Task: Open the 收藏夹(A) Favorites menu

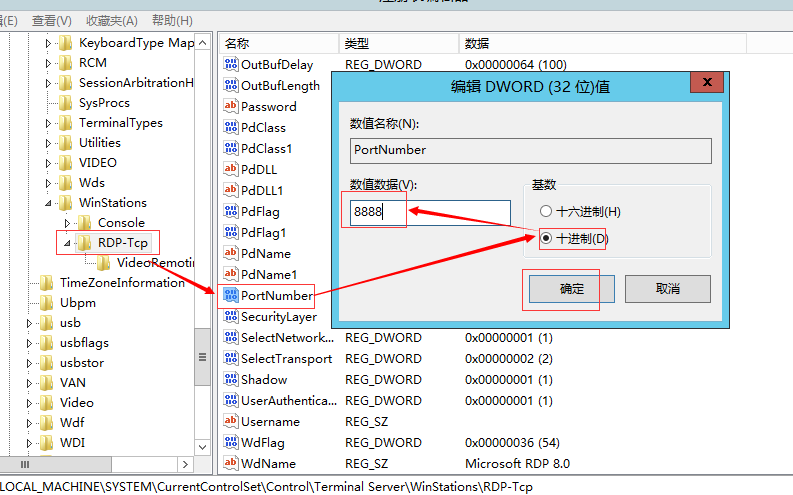Action: pos(112,21)
